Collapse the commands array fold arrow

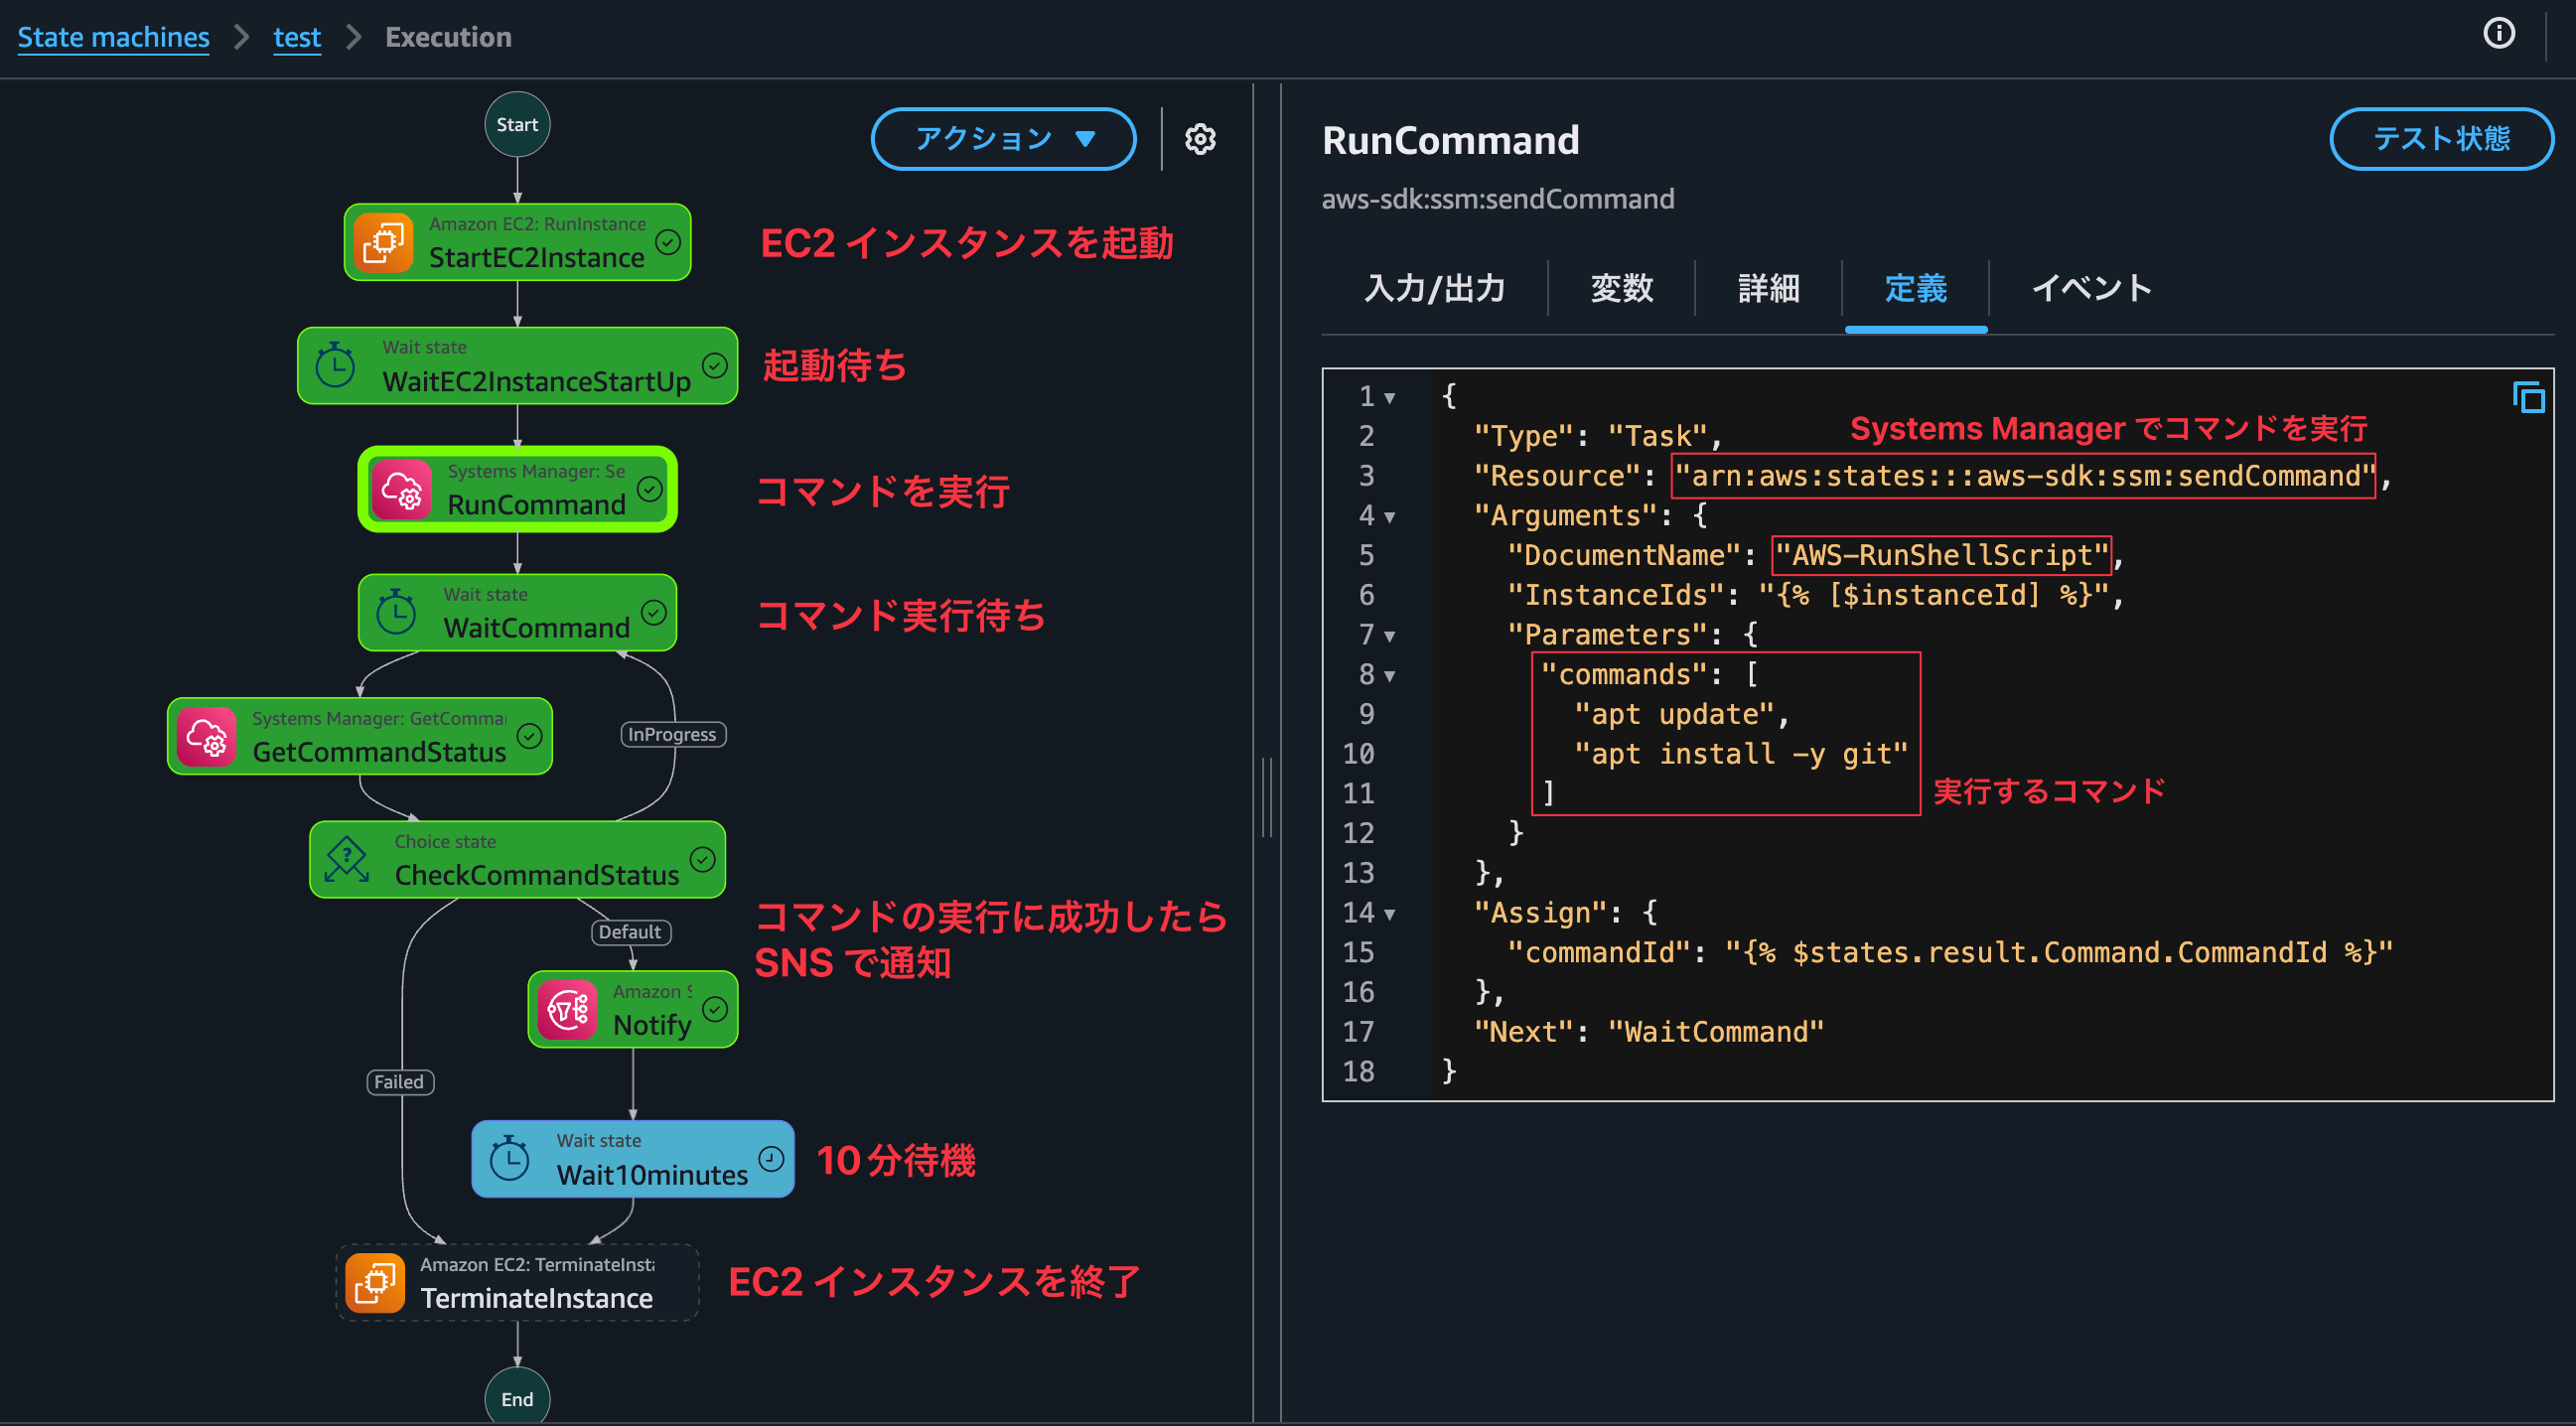click(x=1389, y=676)
